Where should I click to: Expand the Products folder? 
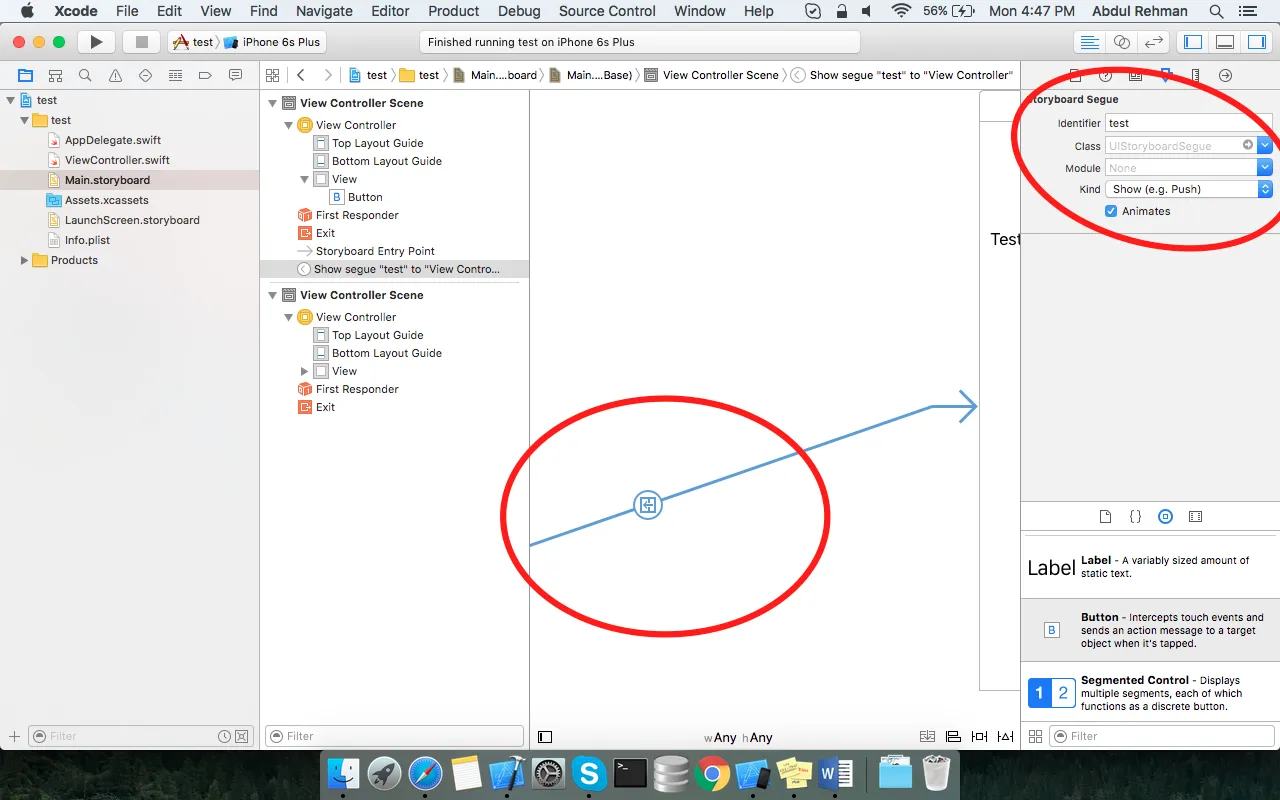(x=25, y=260)
